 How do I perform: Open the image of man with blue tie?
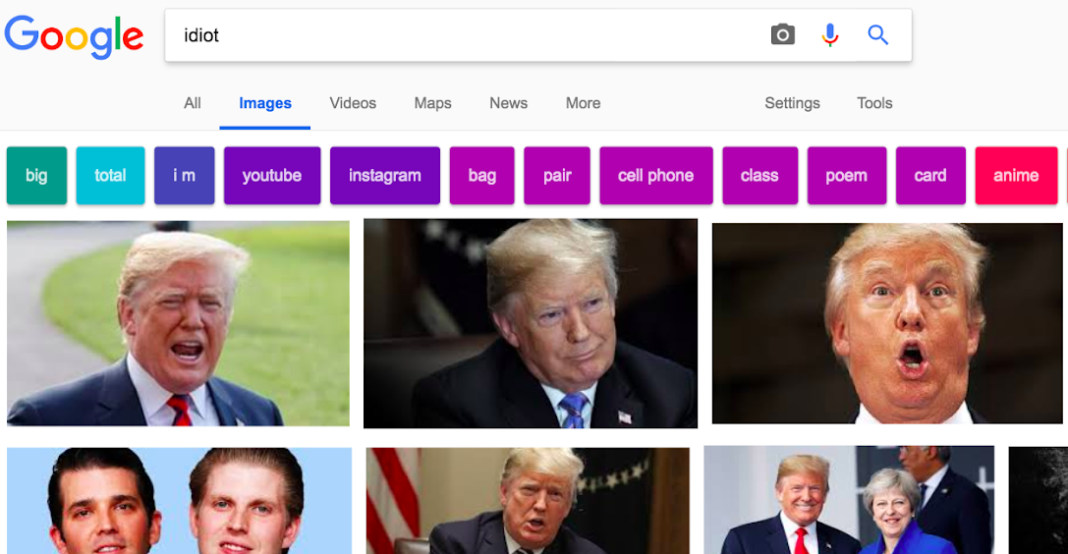pos(530,323)
